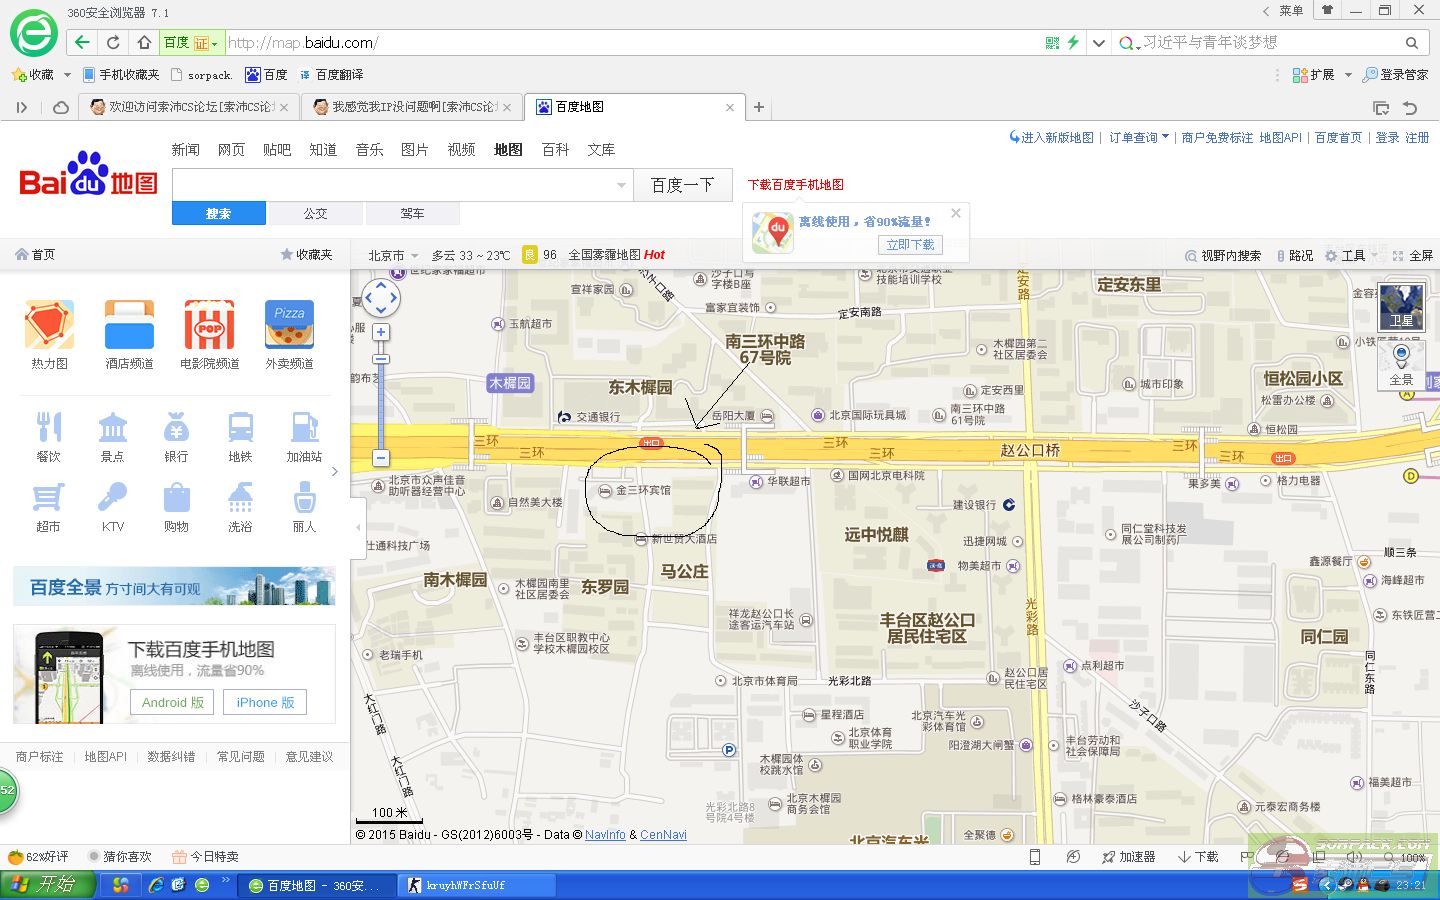Screen dimensions: 1440x900
Task: Switch to the 百科 navigation item
Action: 555,150
